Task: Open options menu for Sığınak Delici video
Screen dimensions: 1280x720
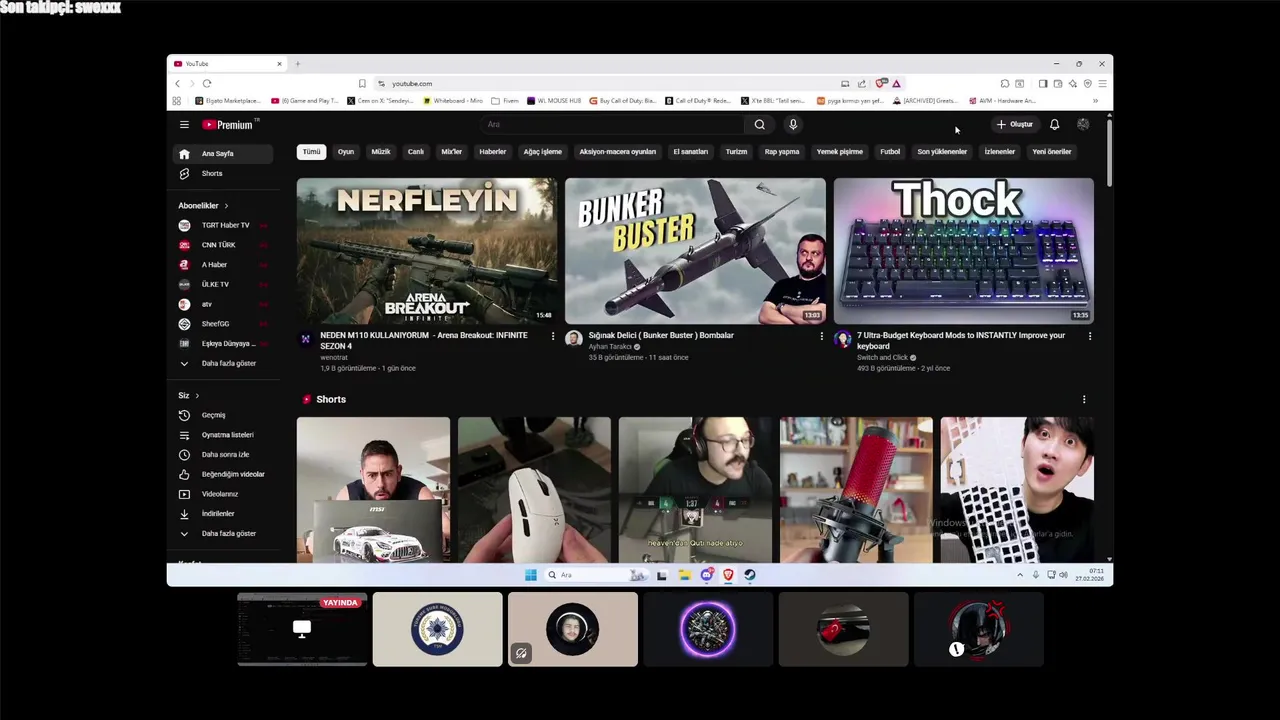Action: [x=822, y=337]
